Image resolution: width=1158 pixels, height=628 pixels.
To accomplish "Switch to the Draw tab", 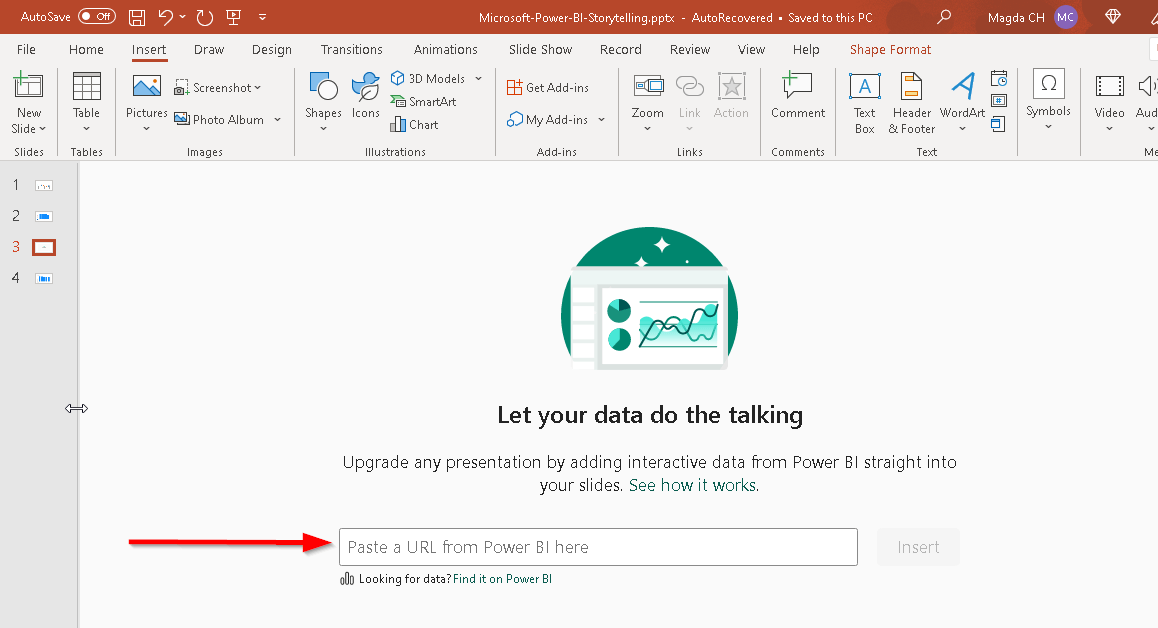I will pos(209,50).
